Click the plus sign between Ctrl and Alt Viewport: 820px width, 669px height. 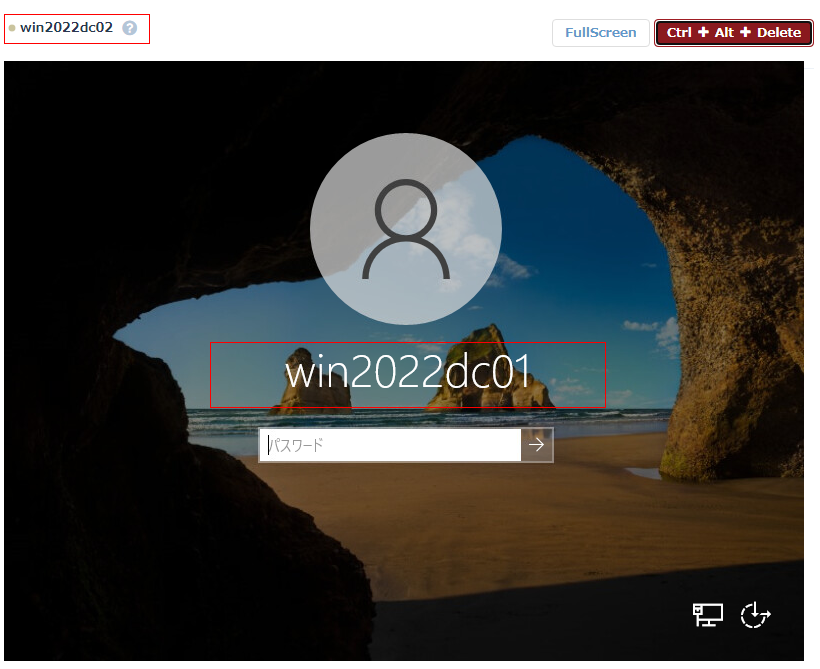coord(702,33)
